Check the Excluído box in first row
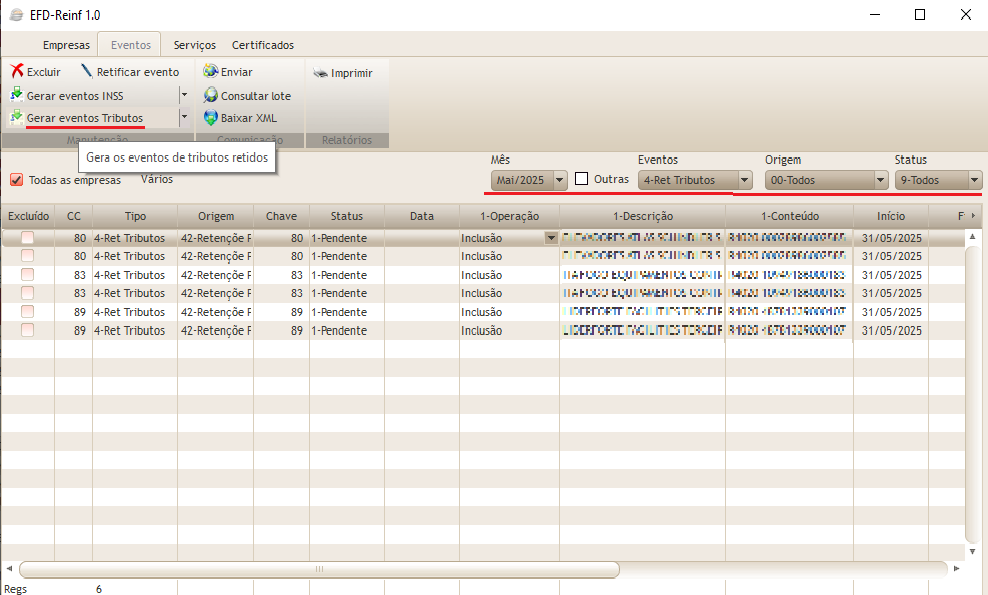This screenshot has width=988, height=595. 27,238
